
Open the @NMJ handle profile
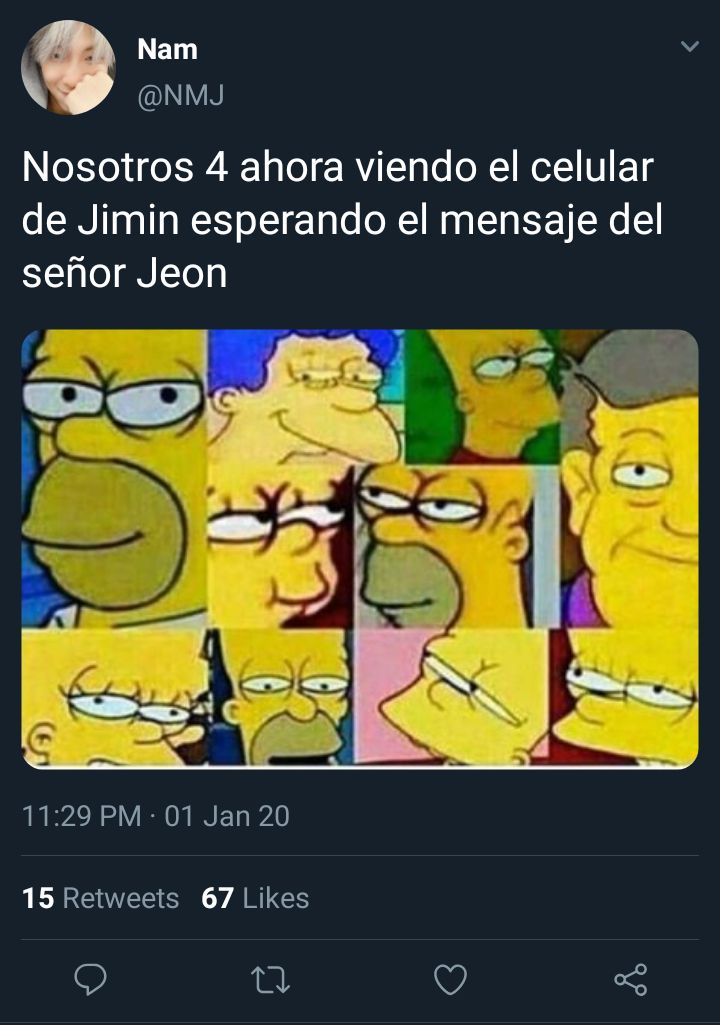[180, 96]
